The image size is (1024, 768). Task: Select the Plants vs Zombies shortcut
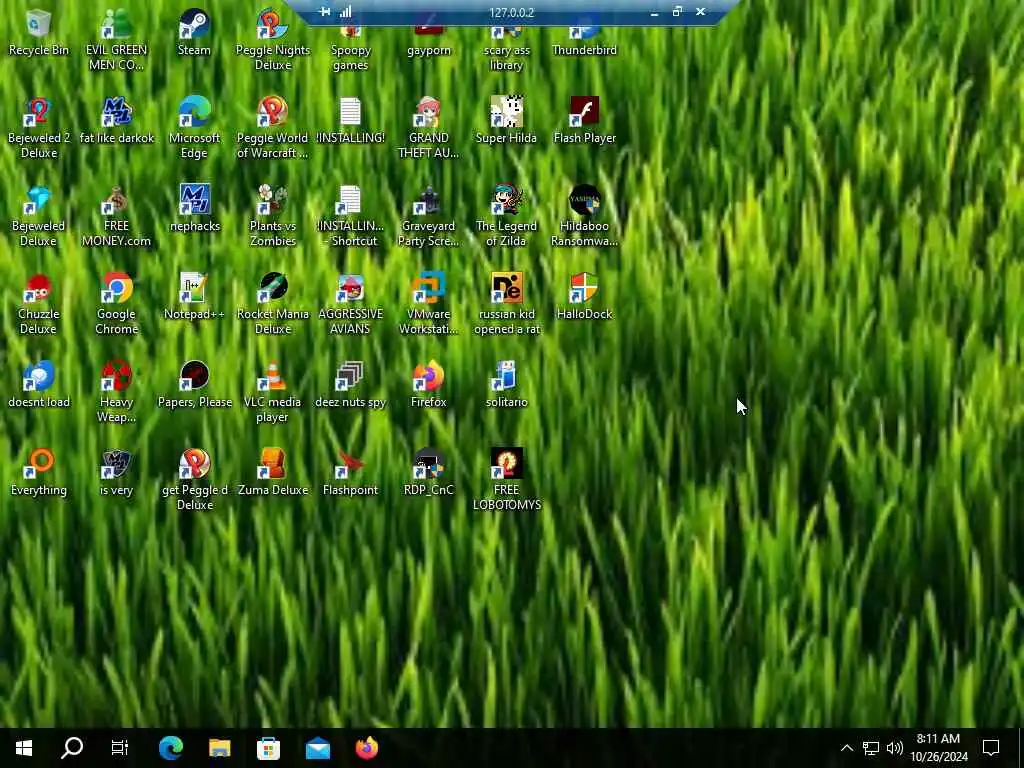(x=272, y=216)
